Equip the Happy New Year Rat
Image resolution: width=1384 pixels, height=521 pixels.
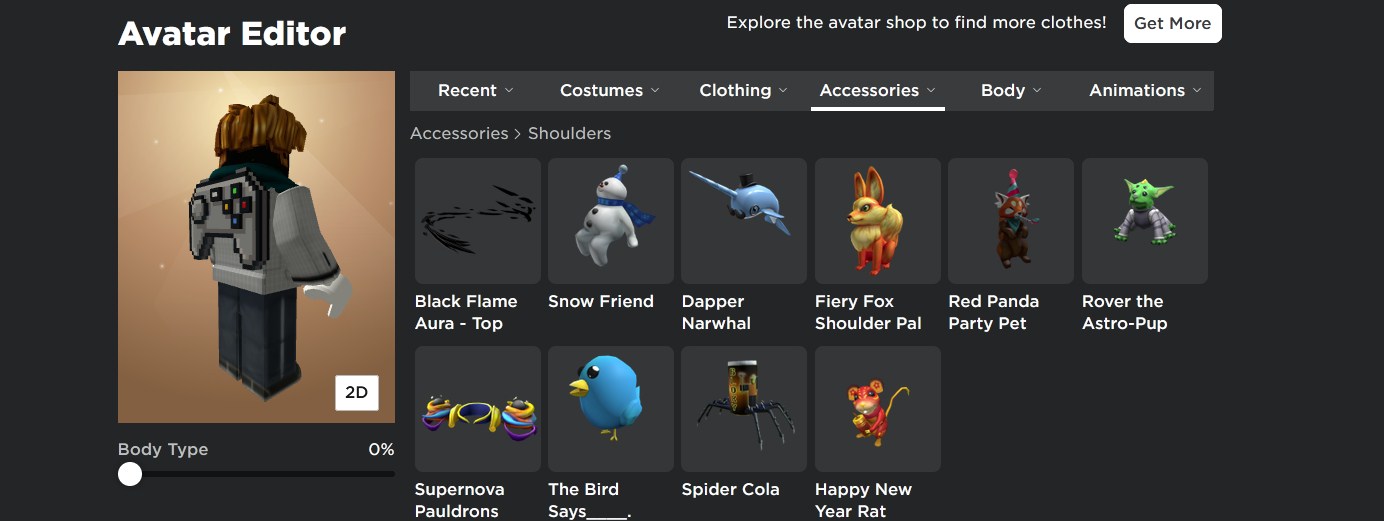point(878,409)
